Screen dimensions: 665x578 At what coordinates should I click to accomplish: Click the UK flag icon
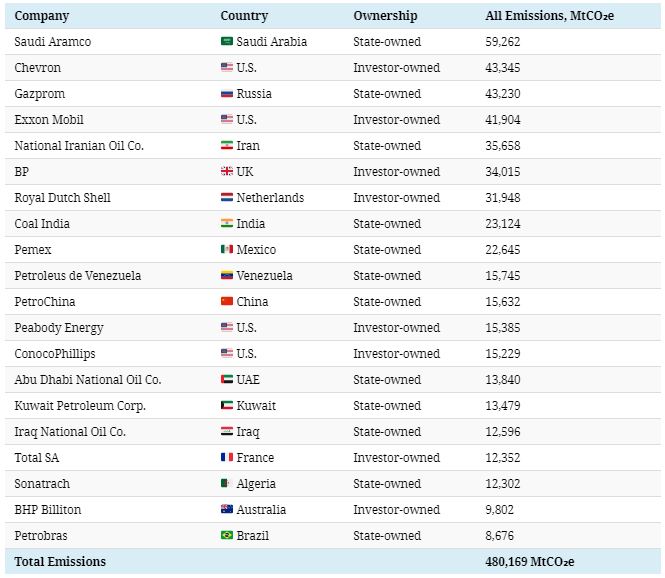pos(227,171)
